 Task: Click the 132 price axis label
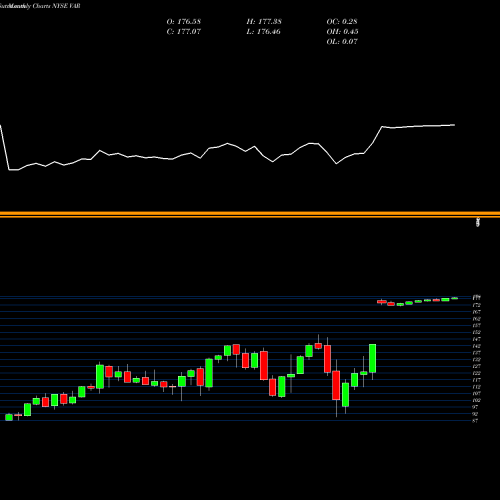tap(477, 360)
